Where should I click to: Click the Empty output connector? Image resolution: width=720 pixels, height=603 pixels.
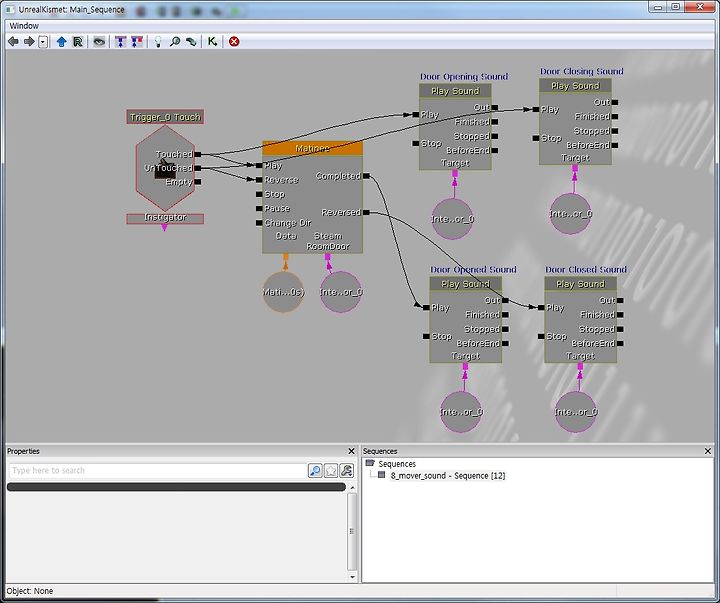[197, 182]
